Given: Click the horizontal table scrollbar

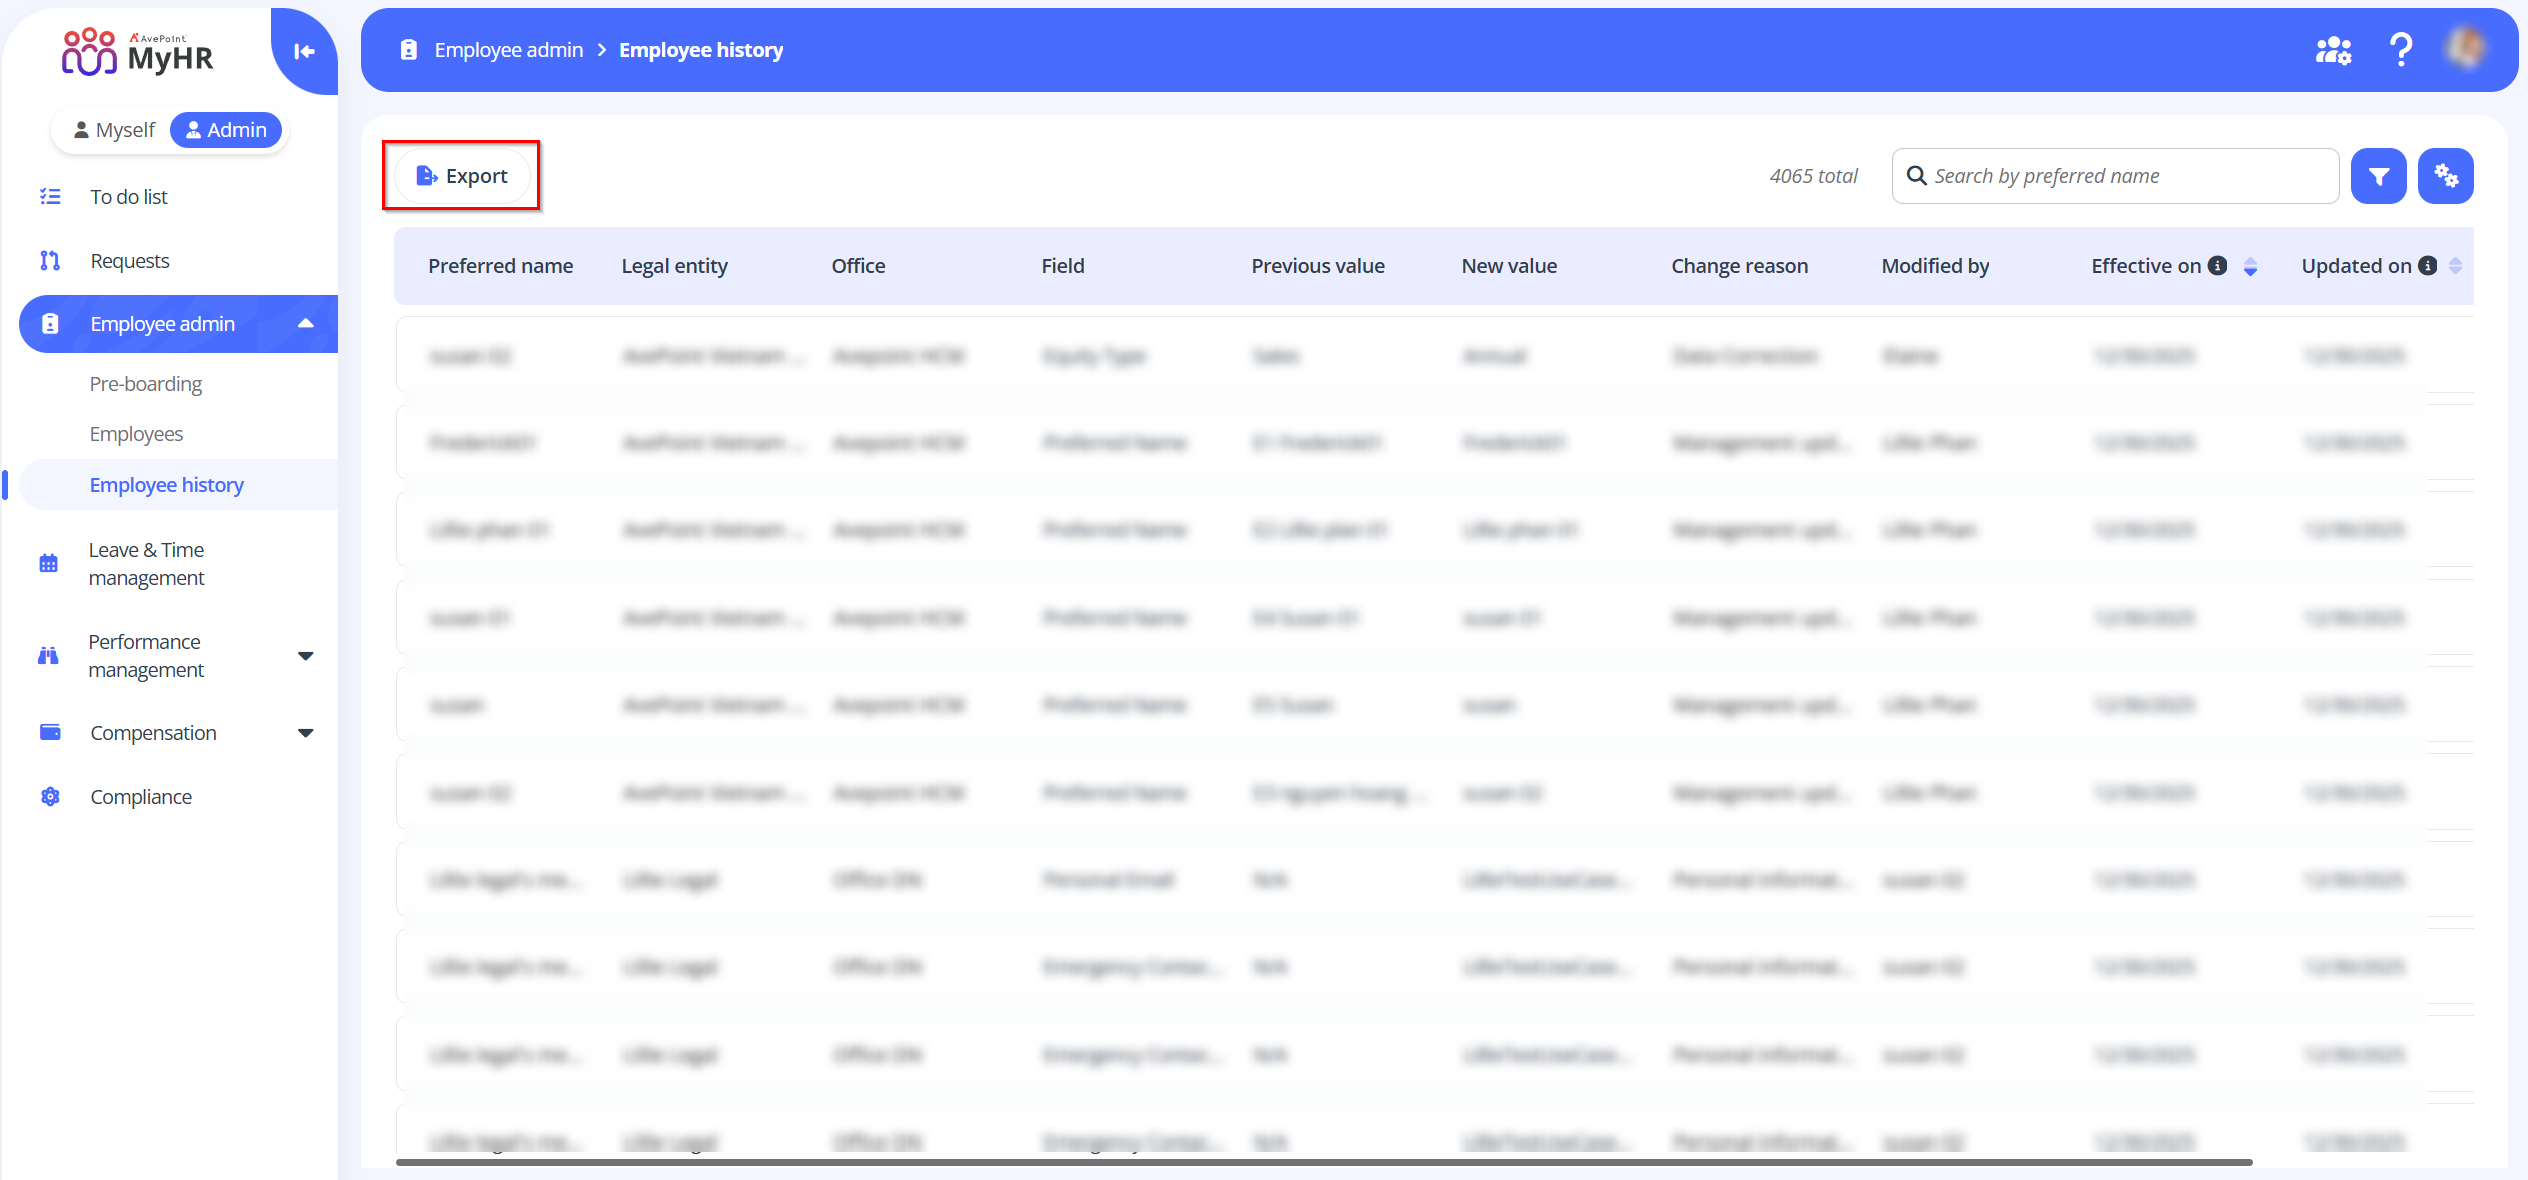Looking at the screenshot, I should (x=1323, y=1162).
